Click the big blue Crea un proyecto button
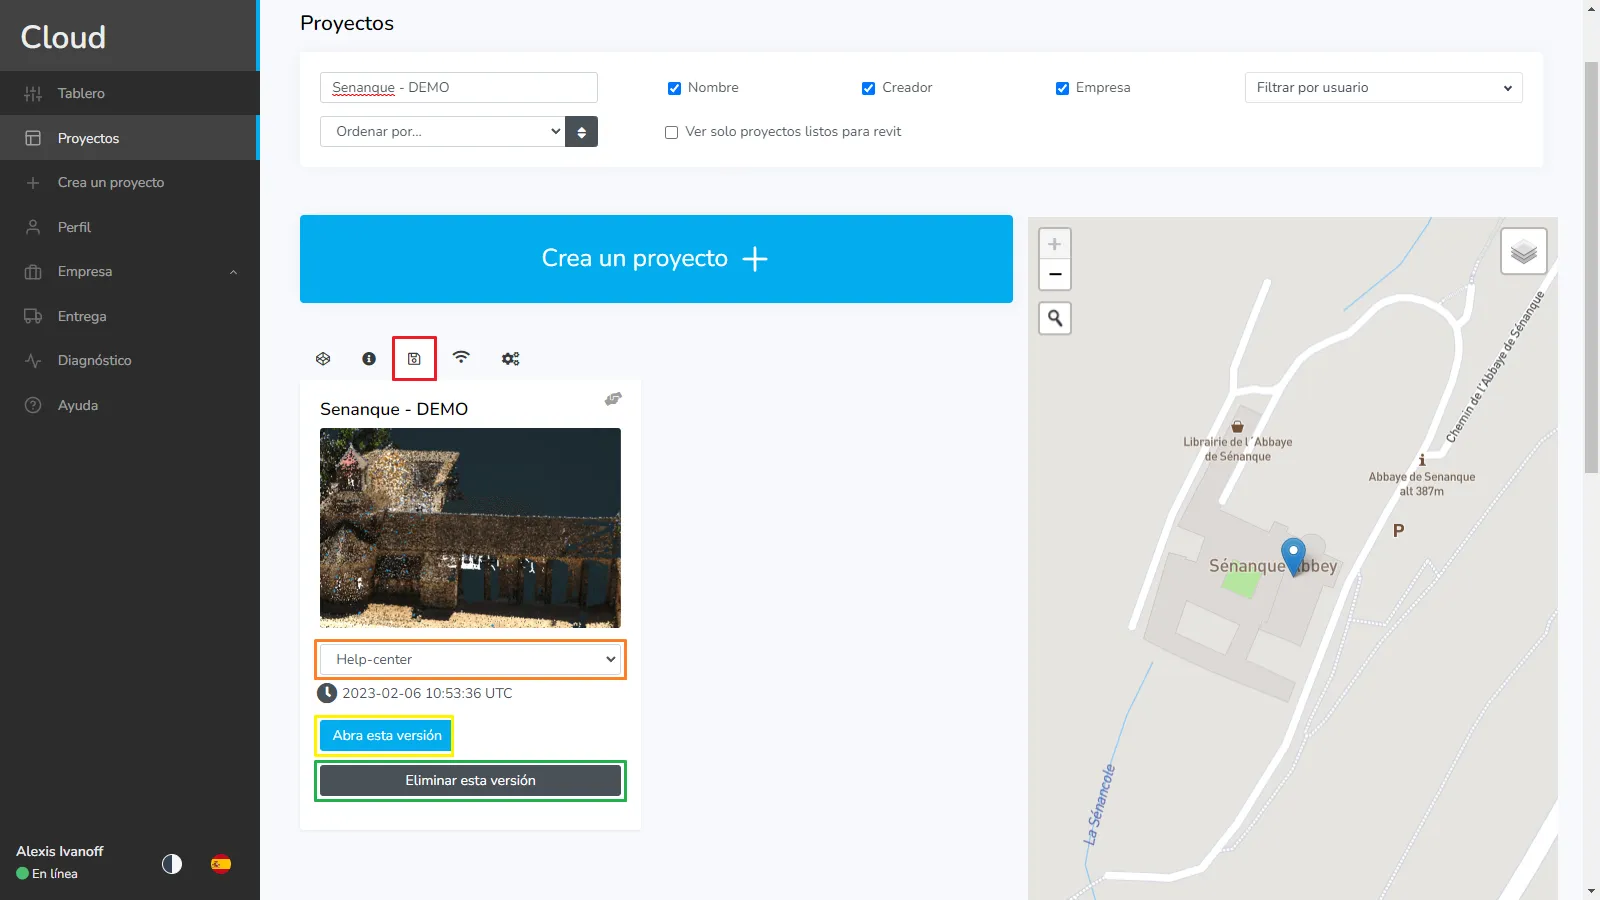This screenshot has width=1600, height=900. (656, 259)
